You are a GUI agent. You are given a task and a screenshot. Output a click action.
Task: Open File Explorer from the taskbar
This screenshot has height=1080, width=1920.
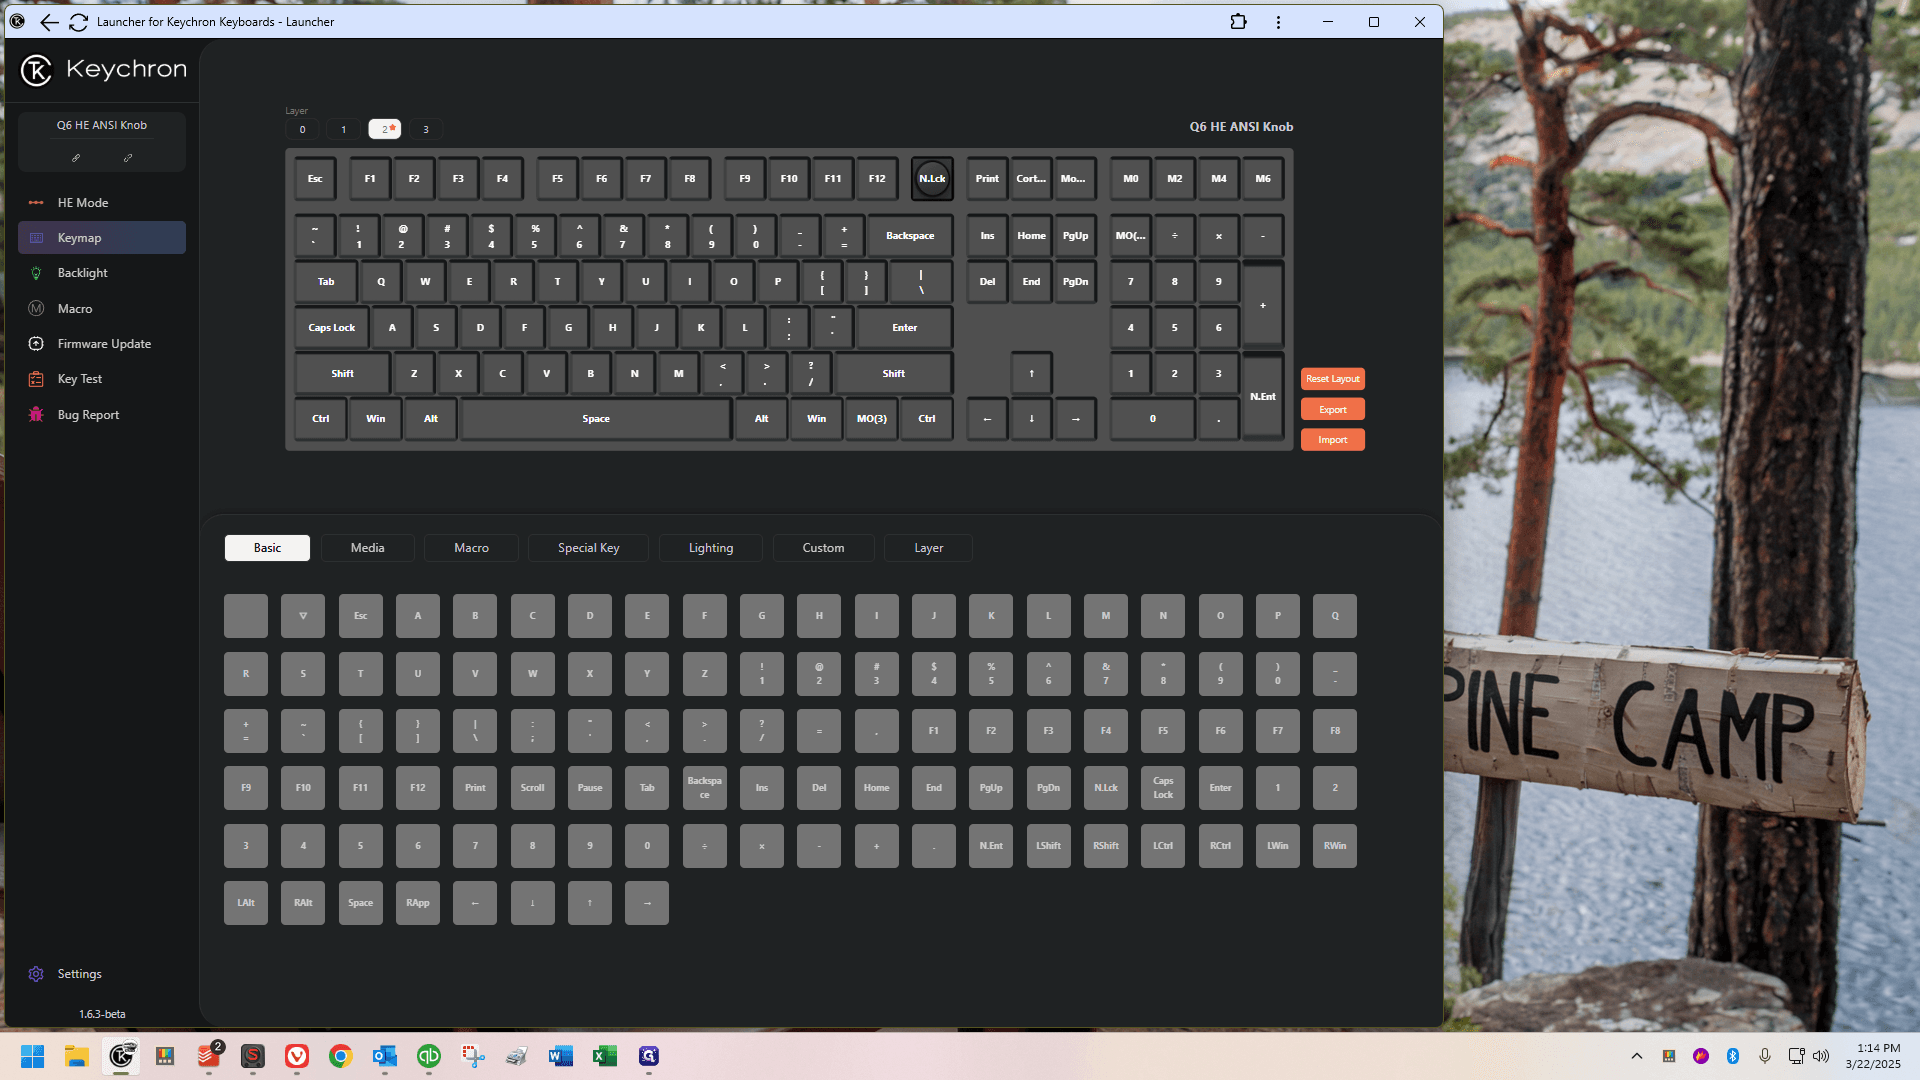point(77,1056)
